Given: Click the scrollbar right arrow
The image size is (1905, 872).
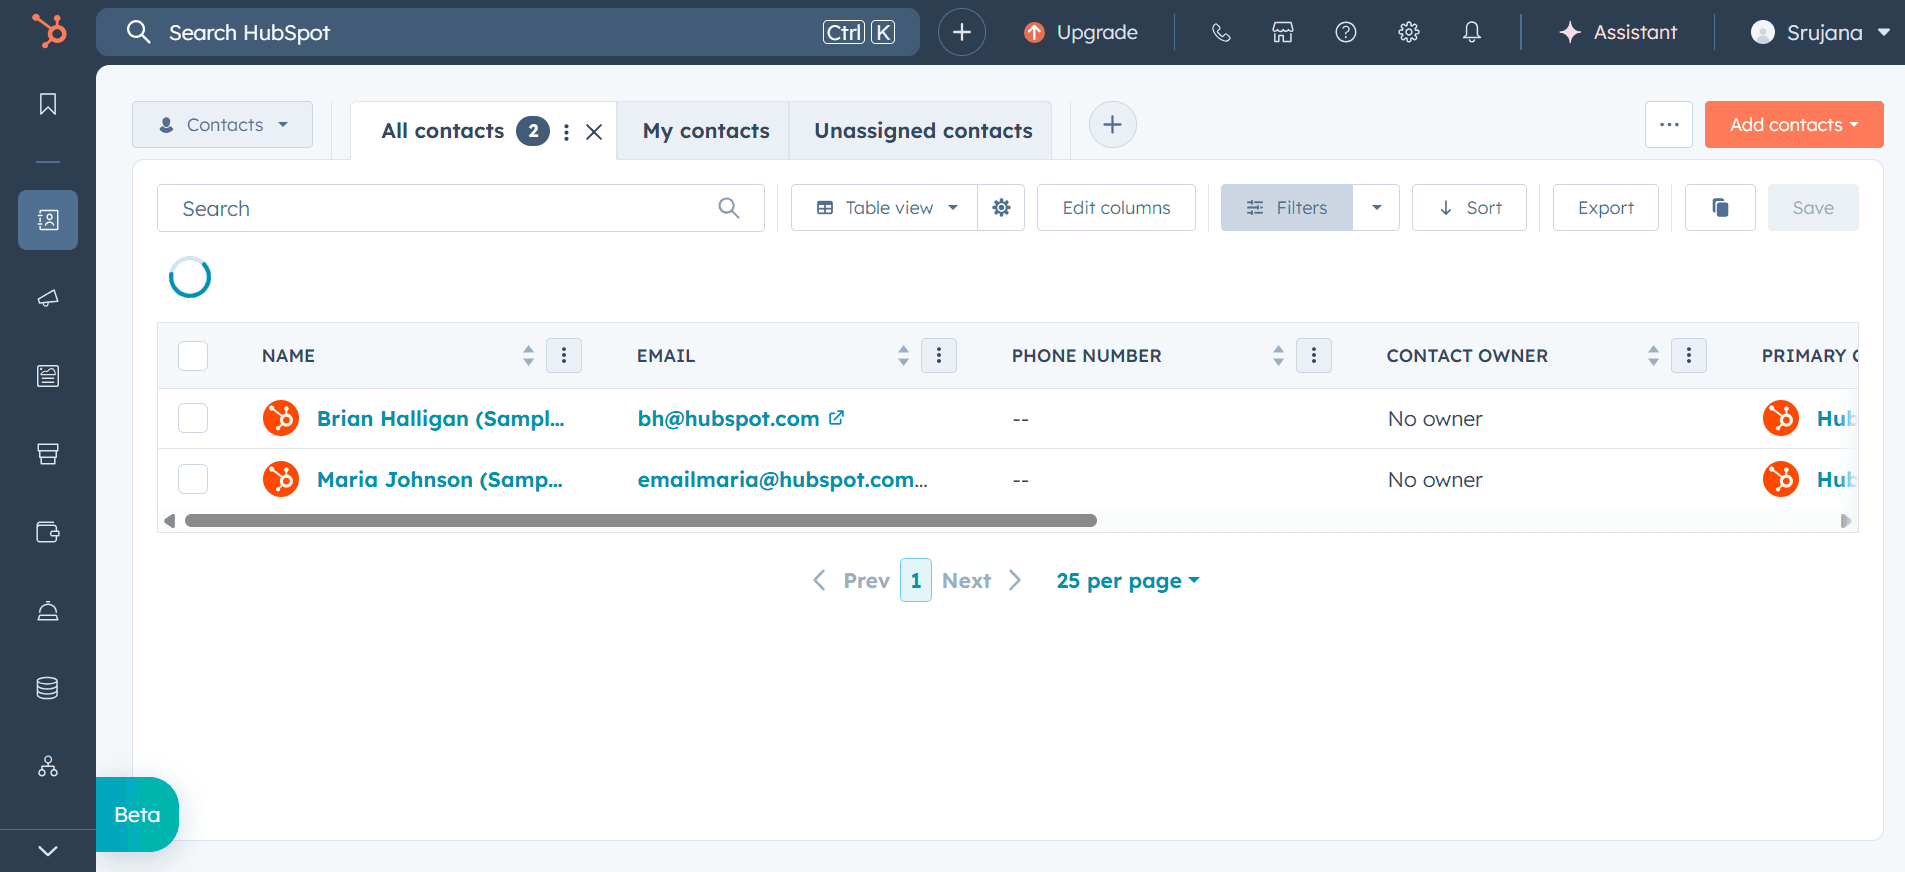Looking at the screenshot, I should click(1846, 521).
